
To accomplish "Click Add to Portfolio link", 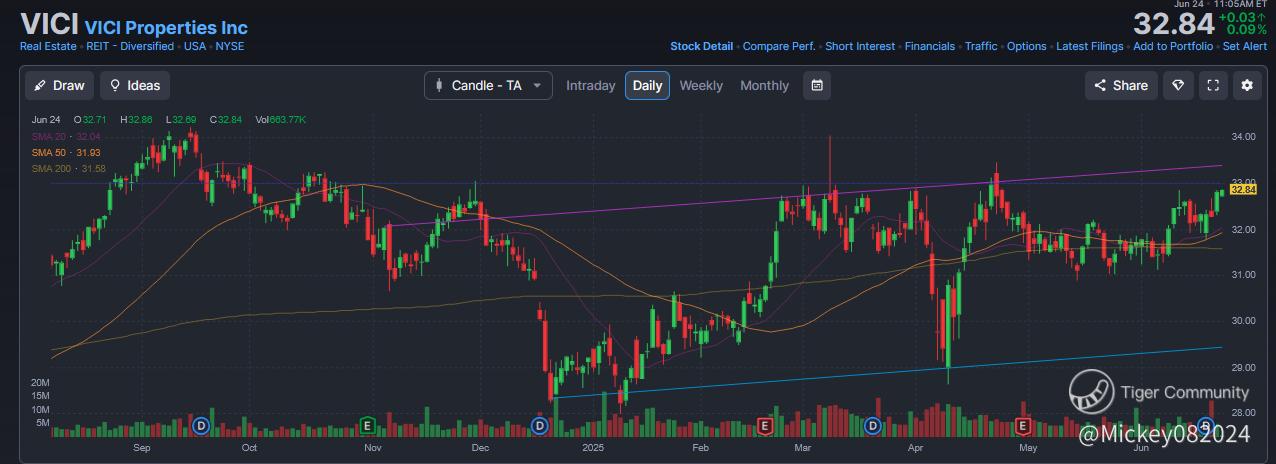I will tap(1173, 46).
